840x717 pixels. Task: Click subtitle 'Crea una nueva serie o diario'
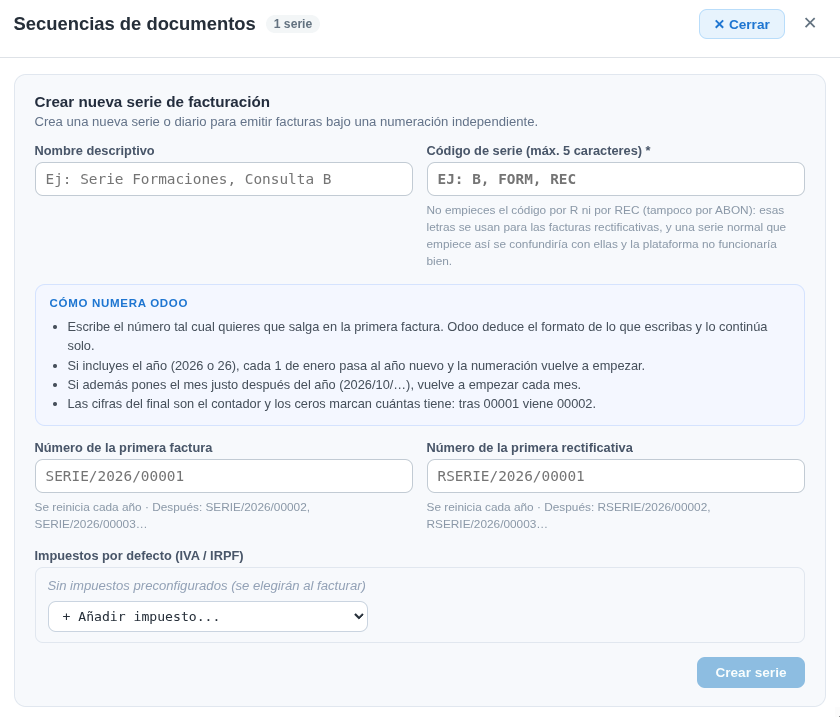tap(286, 122)
